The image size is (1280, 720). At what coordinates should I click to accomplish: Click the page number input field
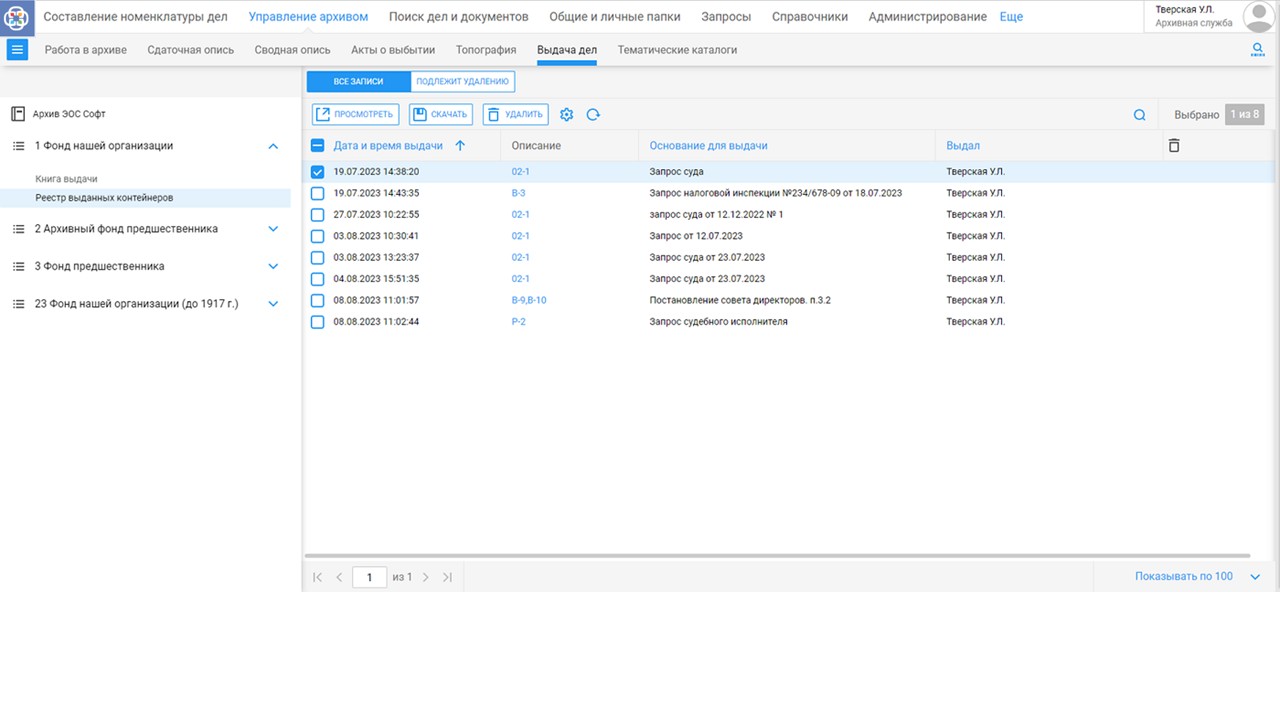click(369, 577)
